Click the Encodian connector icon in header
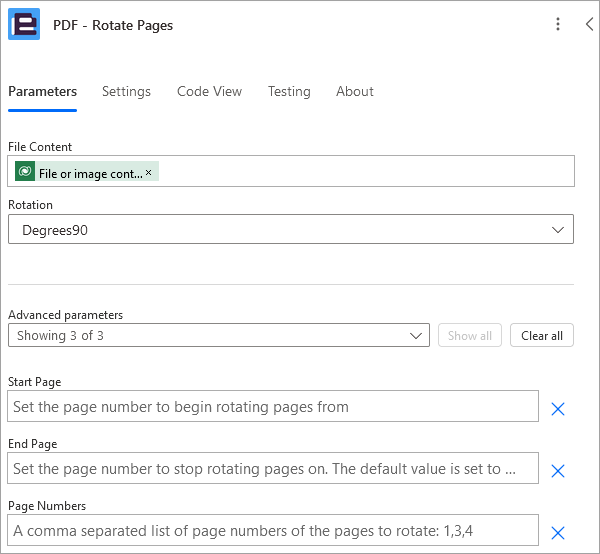The width and height of the screenshot is (600, 554). pos(24,24)
